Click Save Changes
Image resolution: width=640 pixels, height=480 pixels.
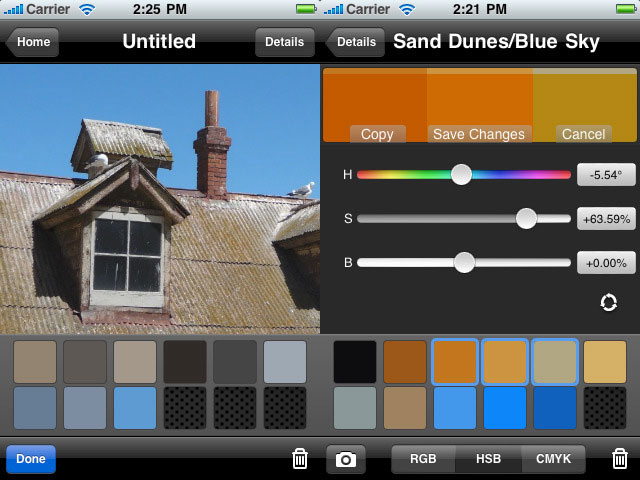[479, 134]
